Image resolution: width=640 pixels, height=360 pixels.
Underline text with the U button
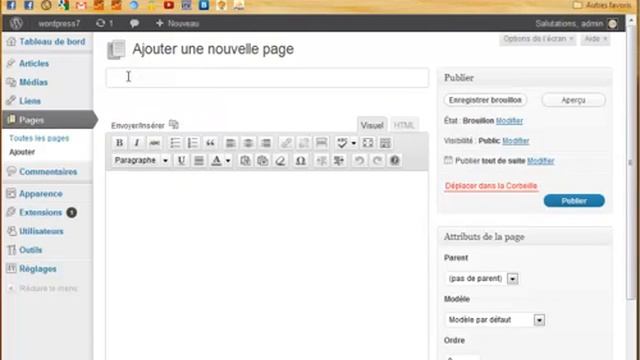181,160
